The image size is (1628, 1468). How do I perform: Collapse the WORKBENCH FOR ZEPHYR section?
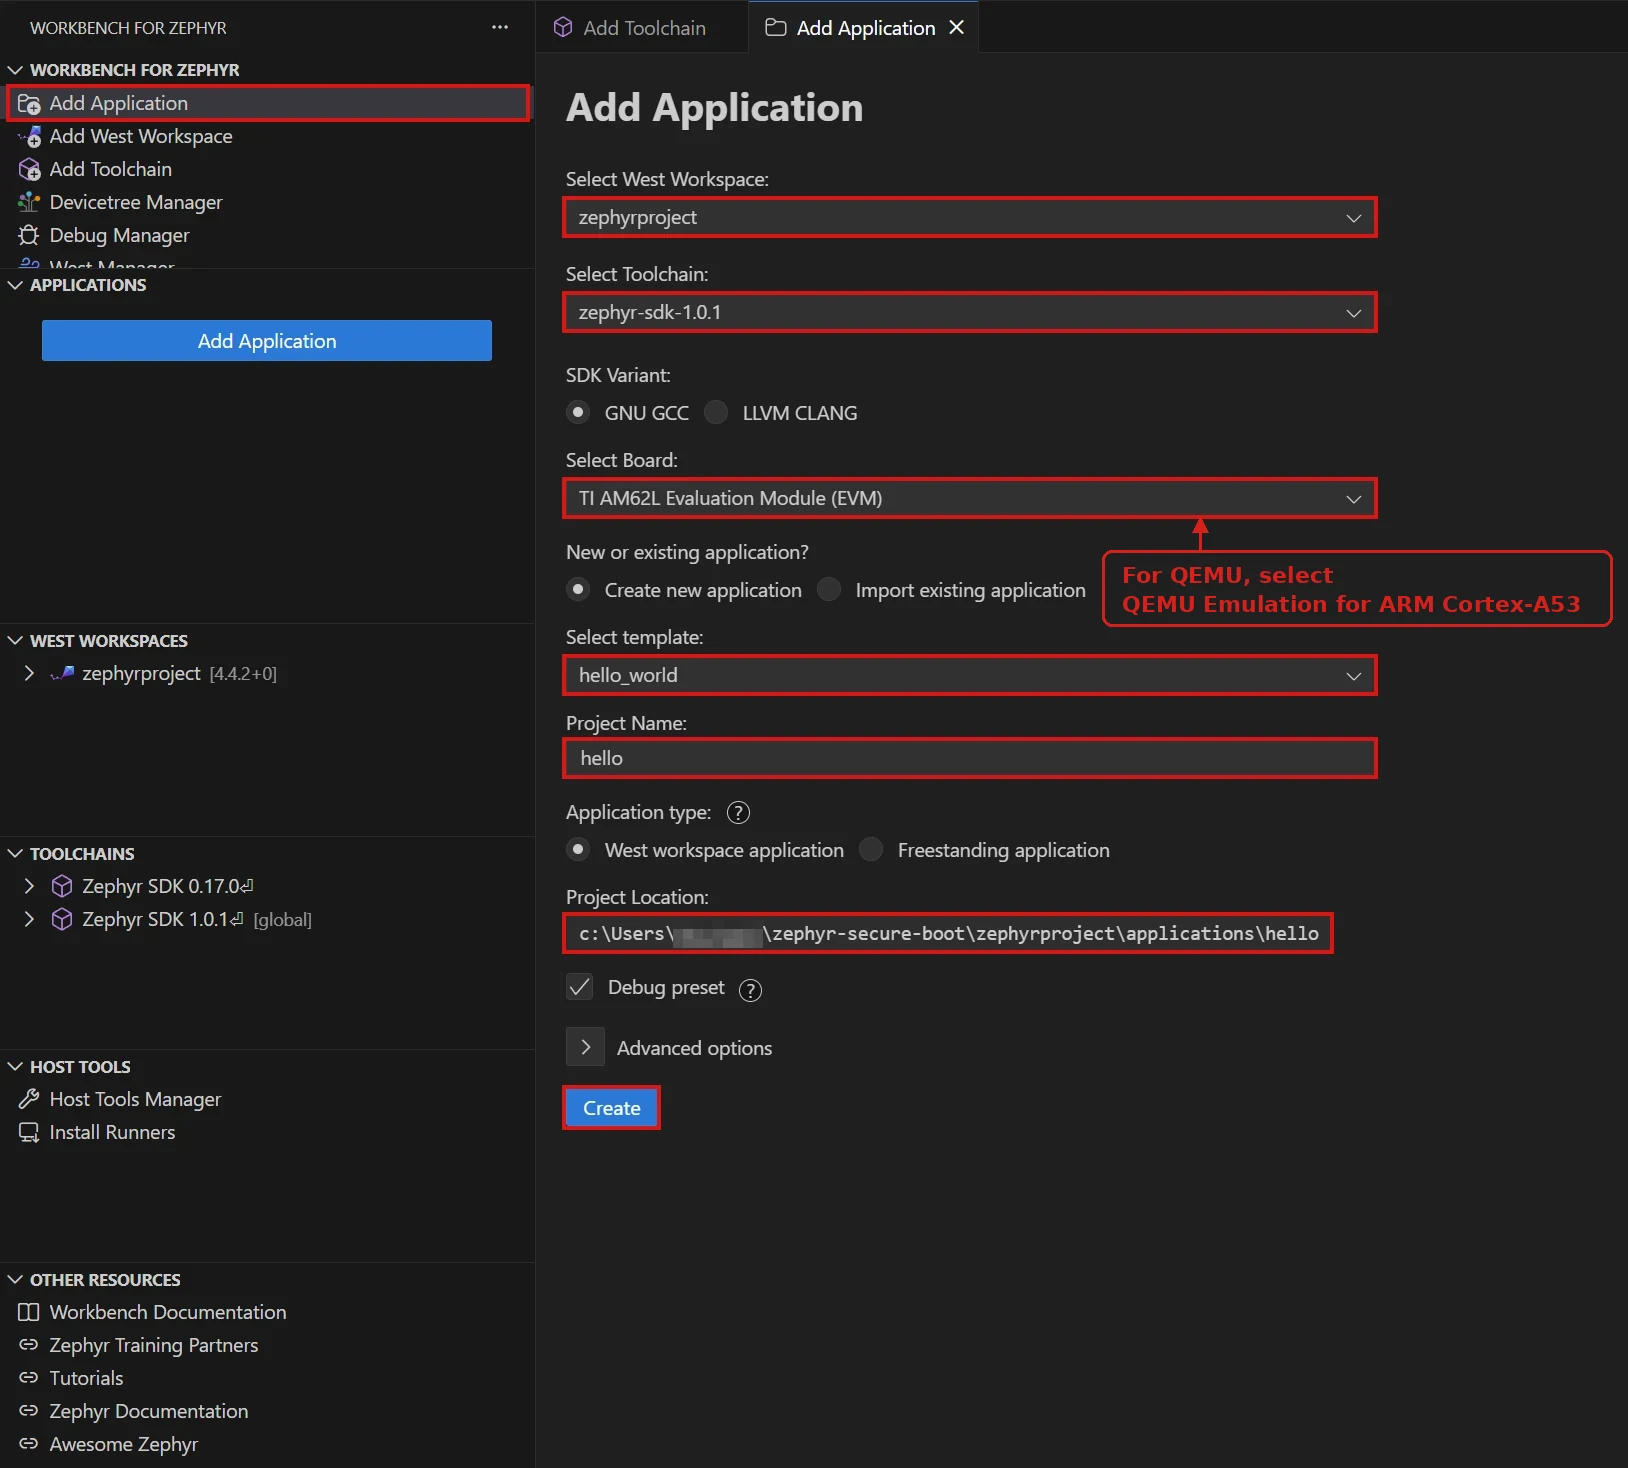click(x=15, y=71)
